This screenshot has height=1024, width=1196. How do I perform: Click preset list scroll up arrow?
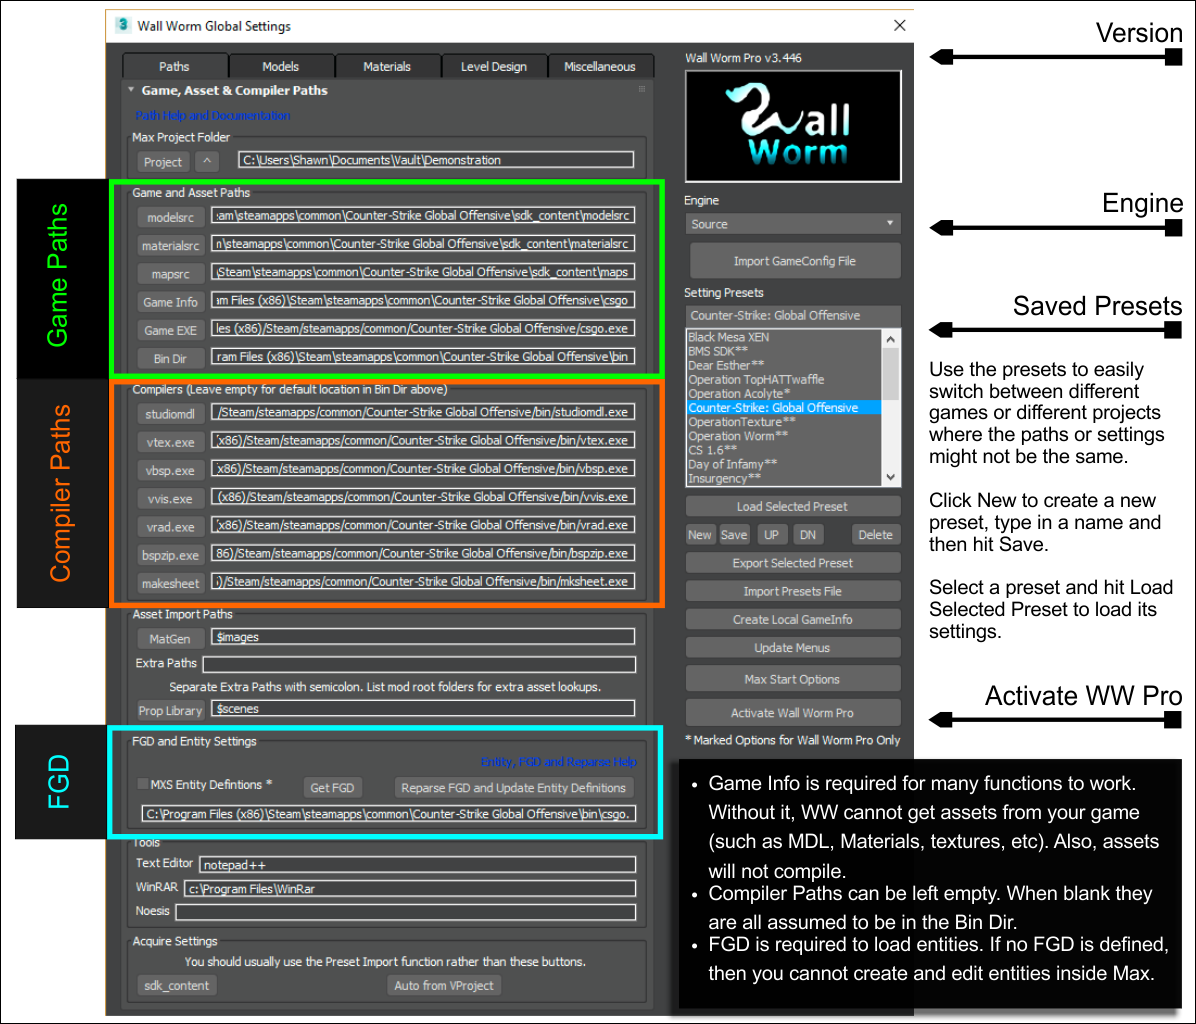tap(890, 339)
